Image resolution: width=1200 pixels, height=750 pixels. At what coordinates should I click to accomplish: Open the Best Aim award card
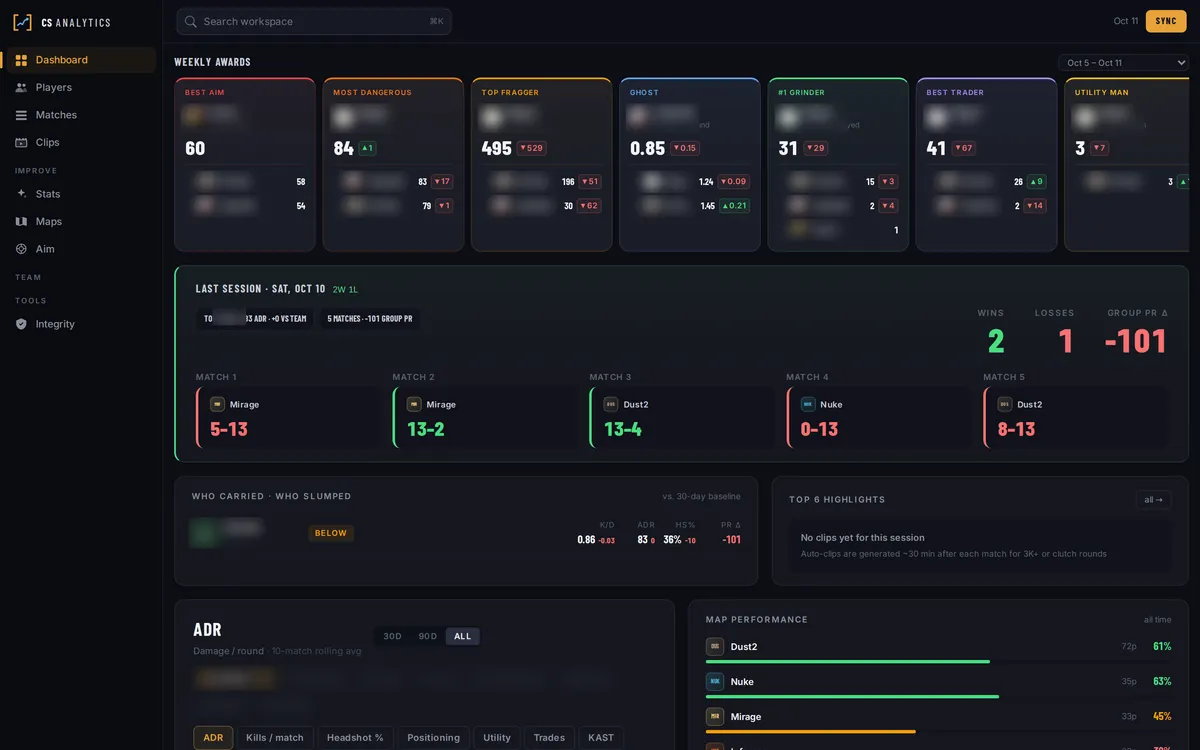click(245, 164)
